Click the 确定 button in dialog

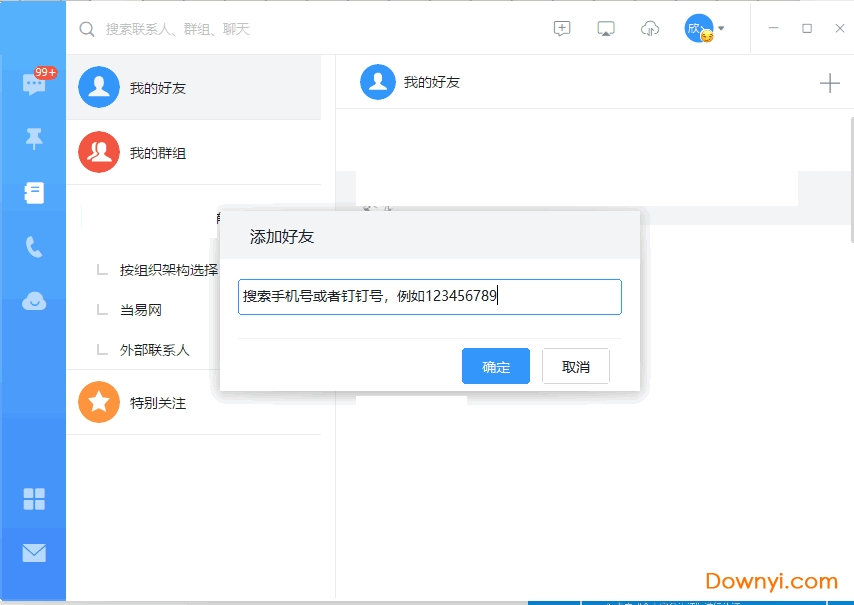pyautogui.click(x=496, y=367)
